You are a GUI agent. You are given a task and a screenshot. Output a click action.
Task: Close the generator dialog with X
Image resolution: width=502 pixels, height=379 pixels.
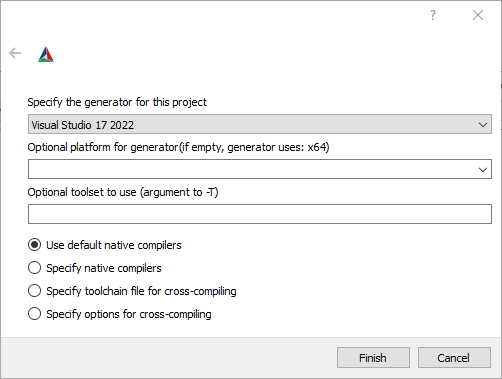click(x=478, y=15)
